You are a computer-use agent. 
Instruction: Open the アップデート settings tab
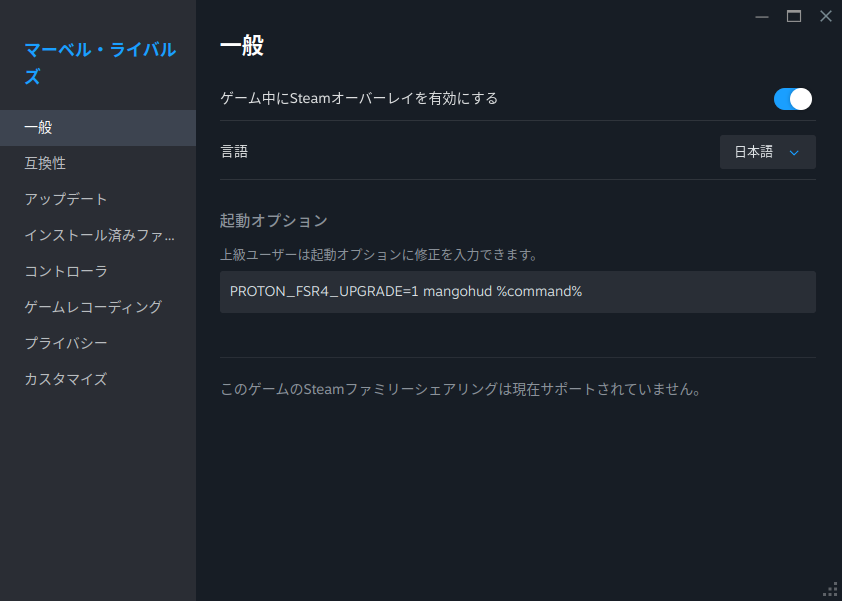(60, 199)
